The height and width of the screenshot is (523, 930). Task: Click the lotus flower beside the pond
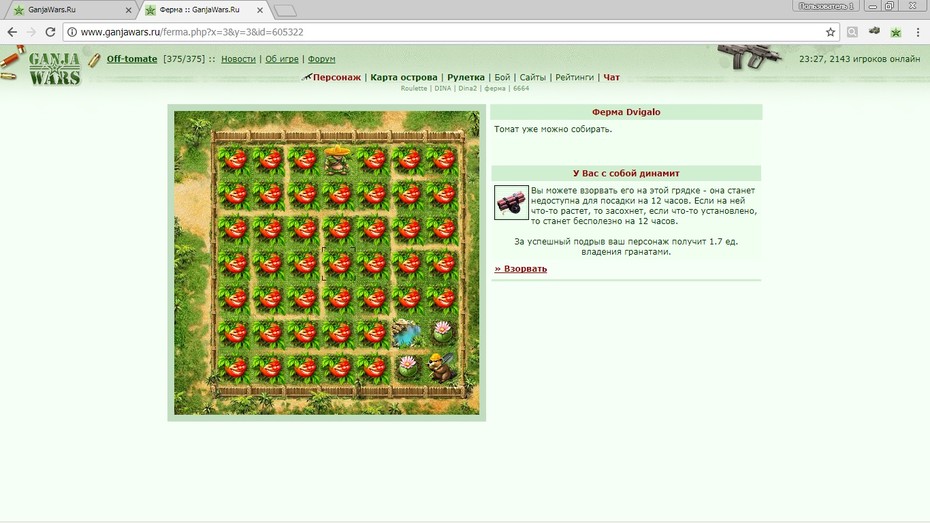coord(442,331)
